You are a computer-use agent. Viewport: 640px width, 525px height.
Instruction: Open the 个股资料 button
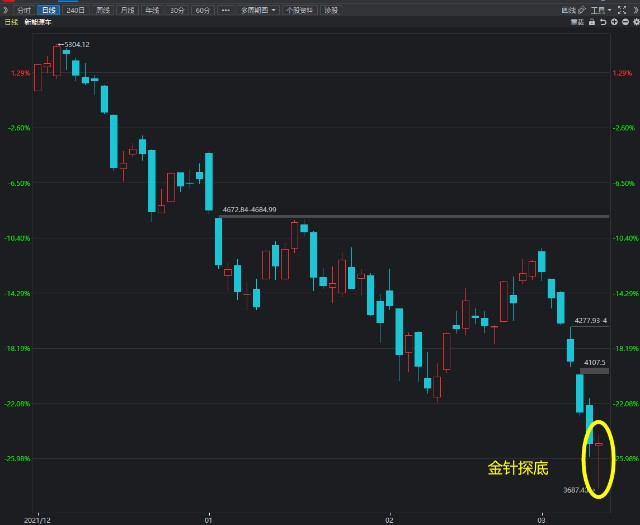coord(298,10)
